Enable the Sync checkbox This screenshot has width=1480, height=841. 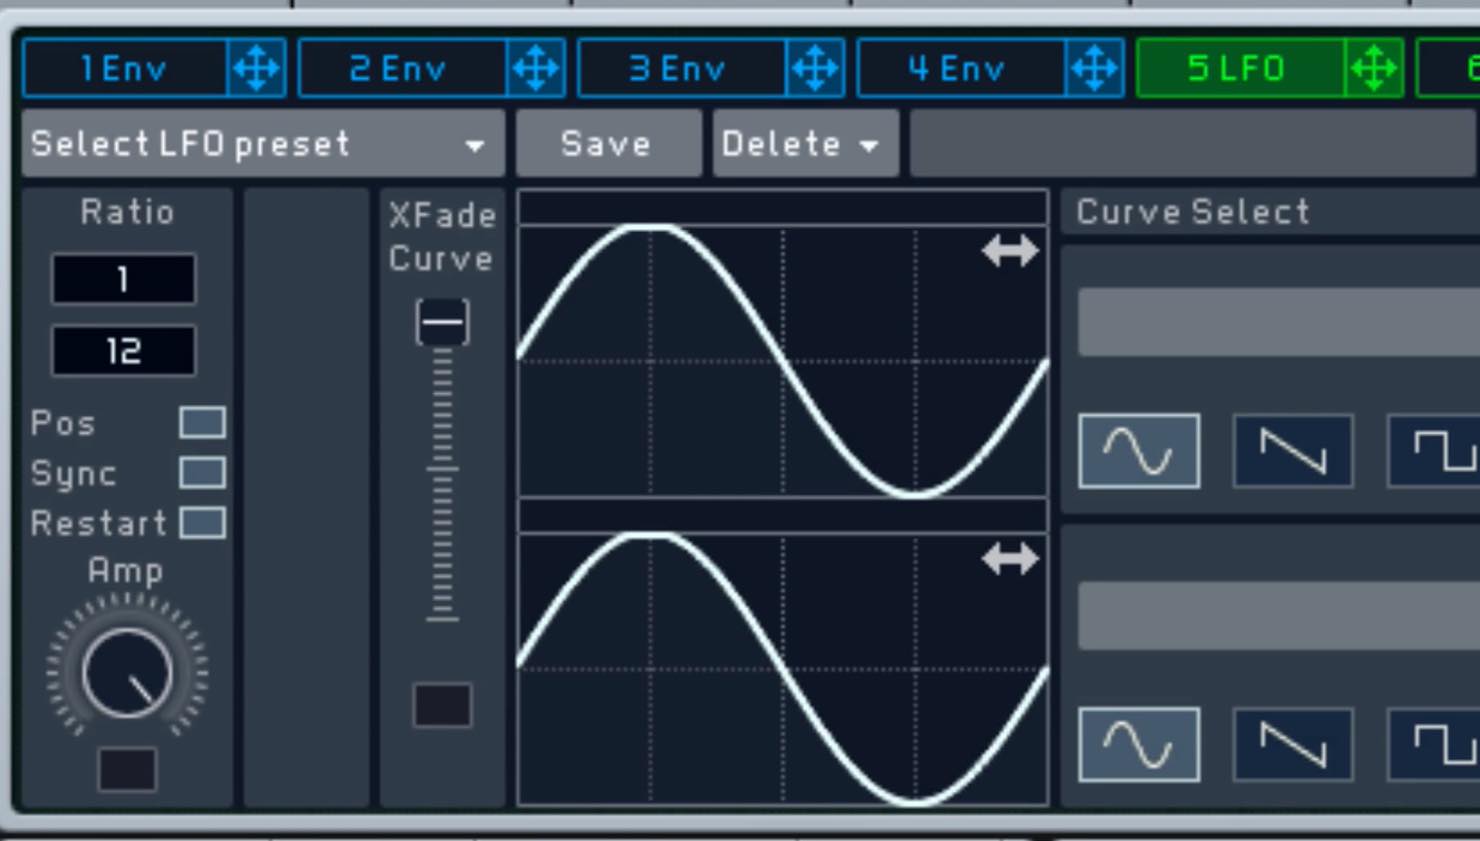(202, 472)
